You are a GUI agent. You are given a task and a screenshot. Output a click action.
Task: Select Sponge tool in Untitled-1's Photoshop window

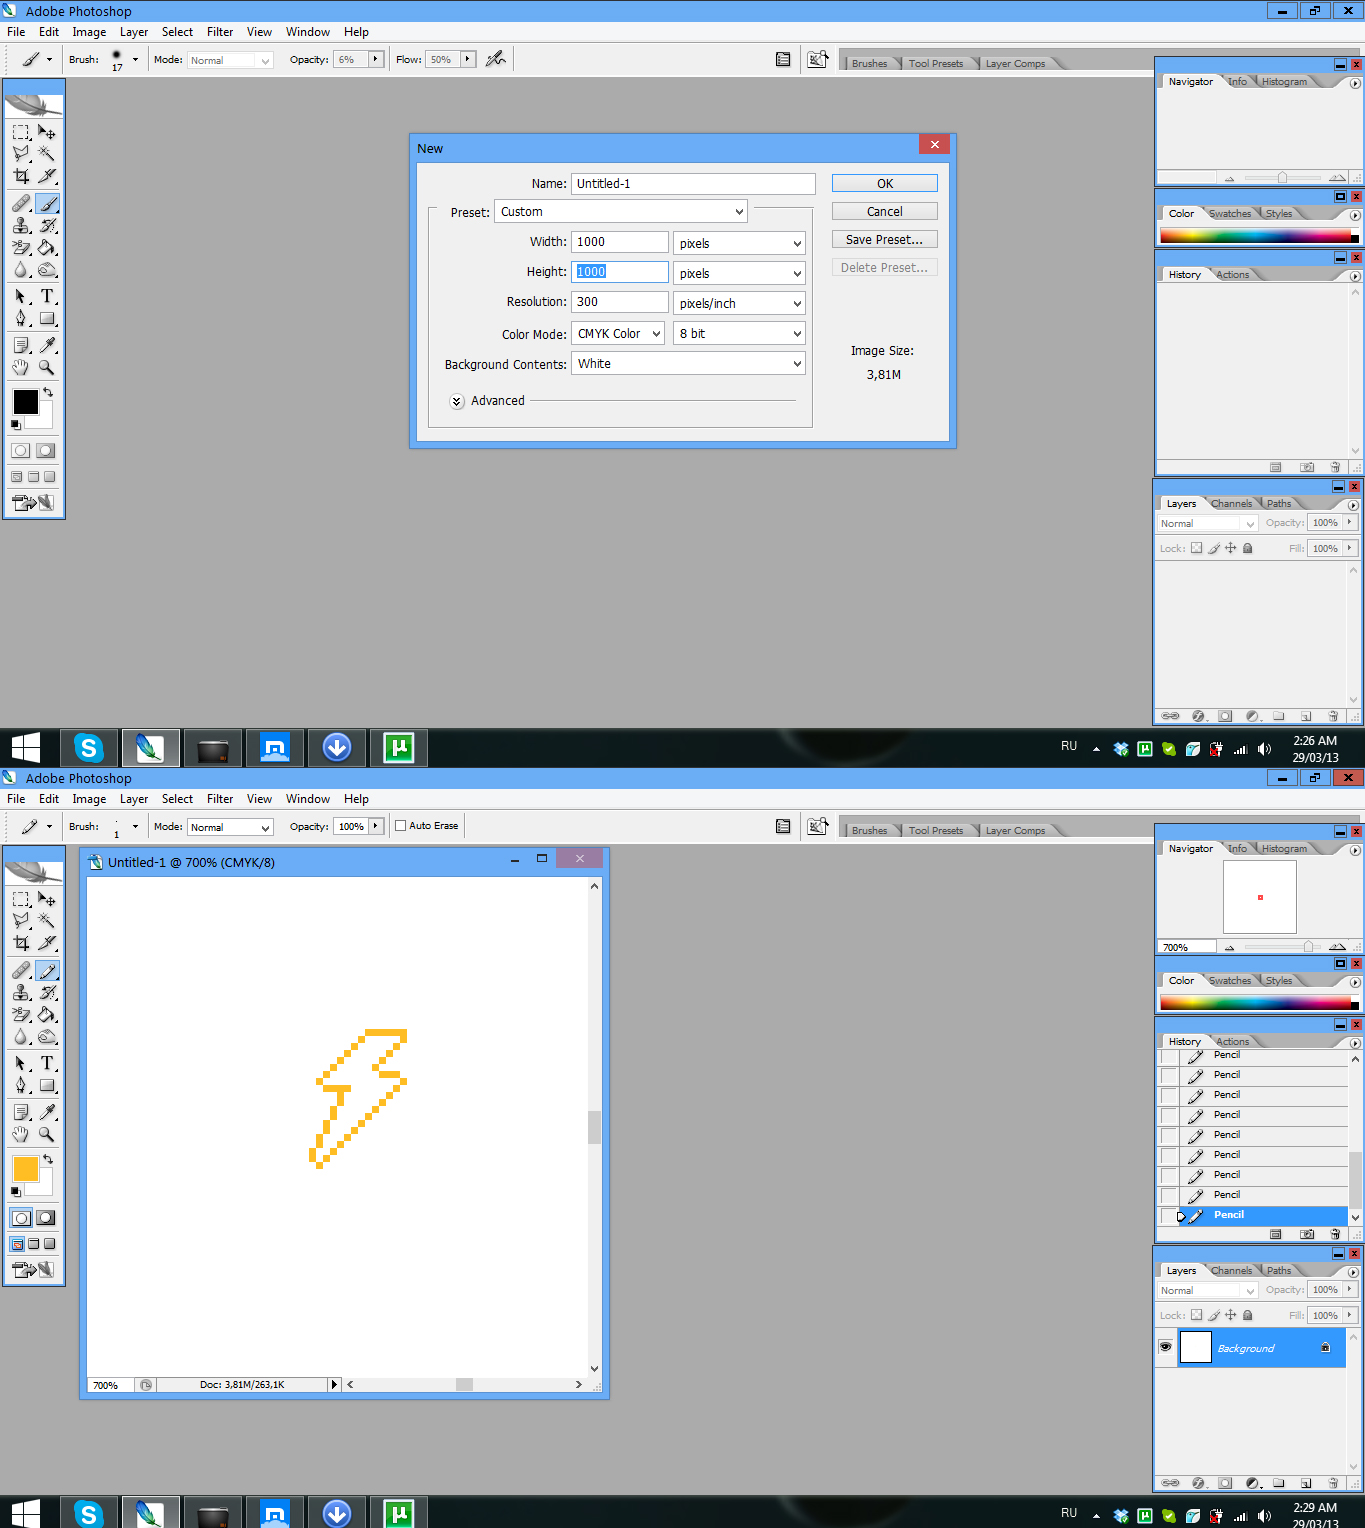click(47, 1036)
